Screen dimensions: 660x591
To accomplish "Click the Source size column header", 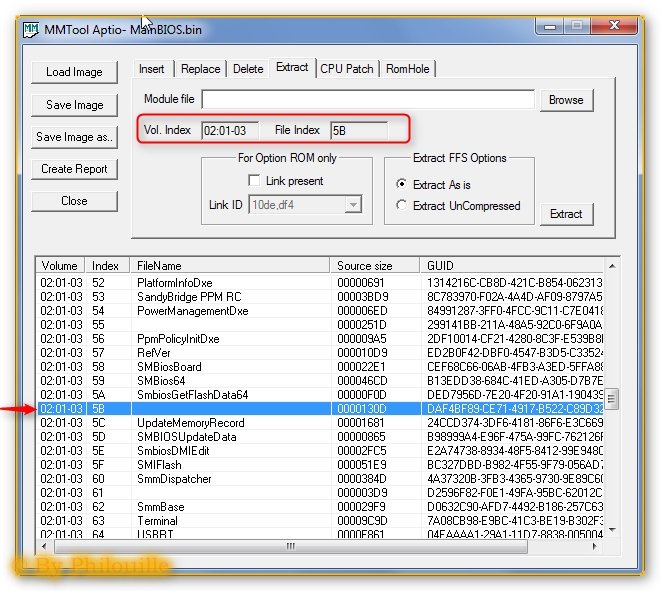I will click(374, 266).
